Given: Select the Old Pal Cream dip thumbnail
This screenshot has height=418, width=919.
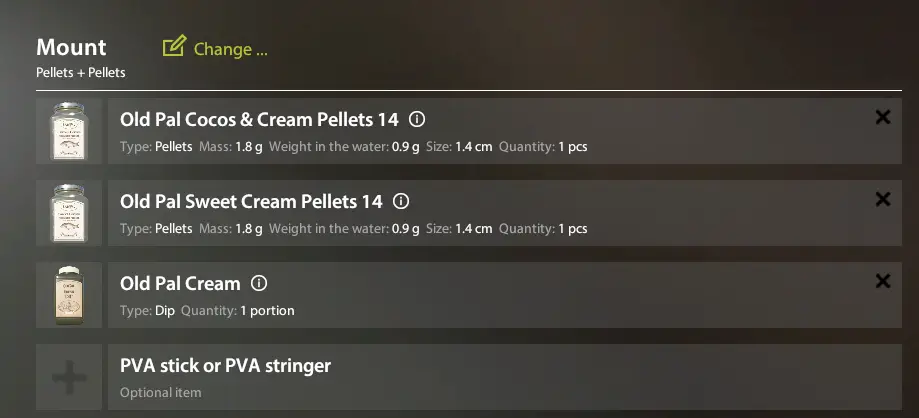Looking at the screenshot, I should coord(69,295).
